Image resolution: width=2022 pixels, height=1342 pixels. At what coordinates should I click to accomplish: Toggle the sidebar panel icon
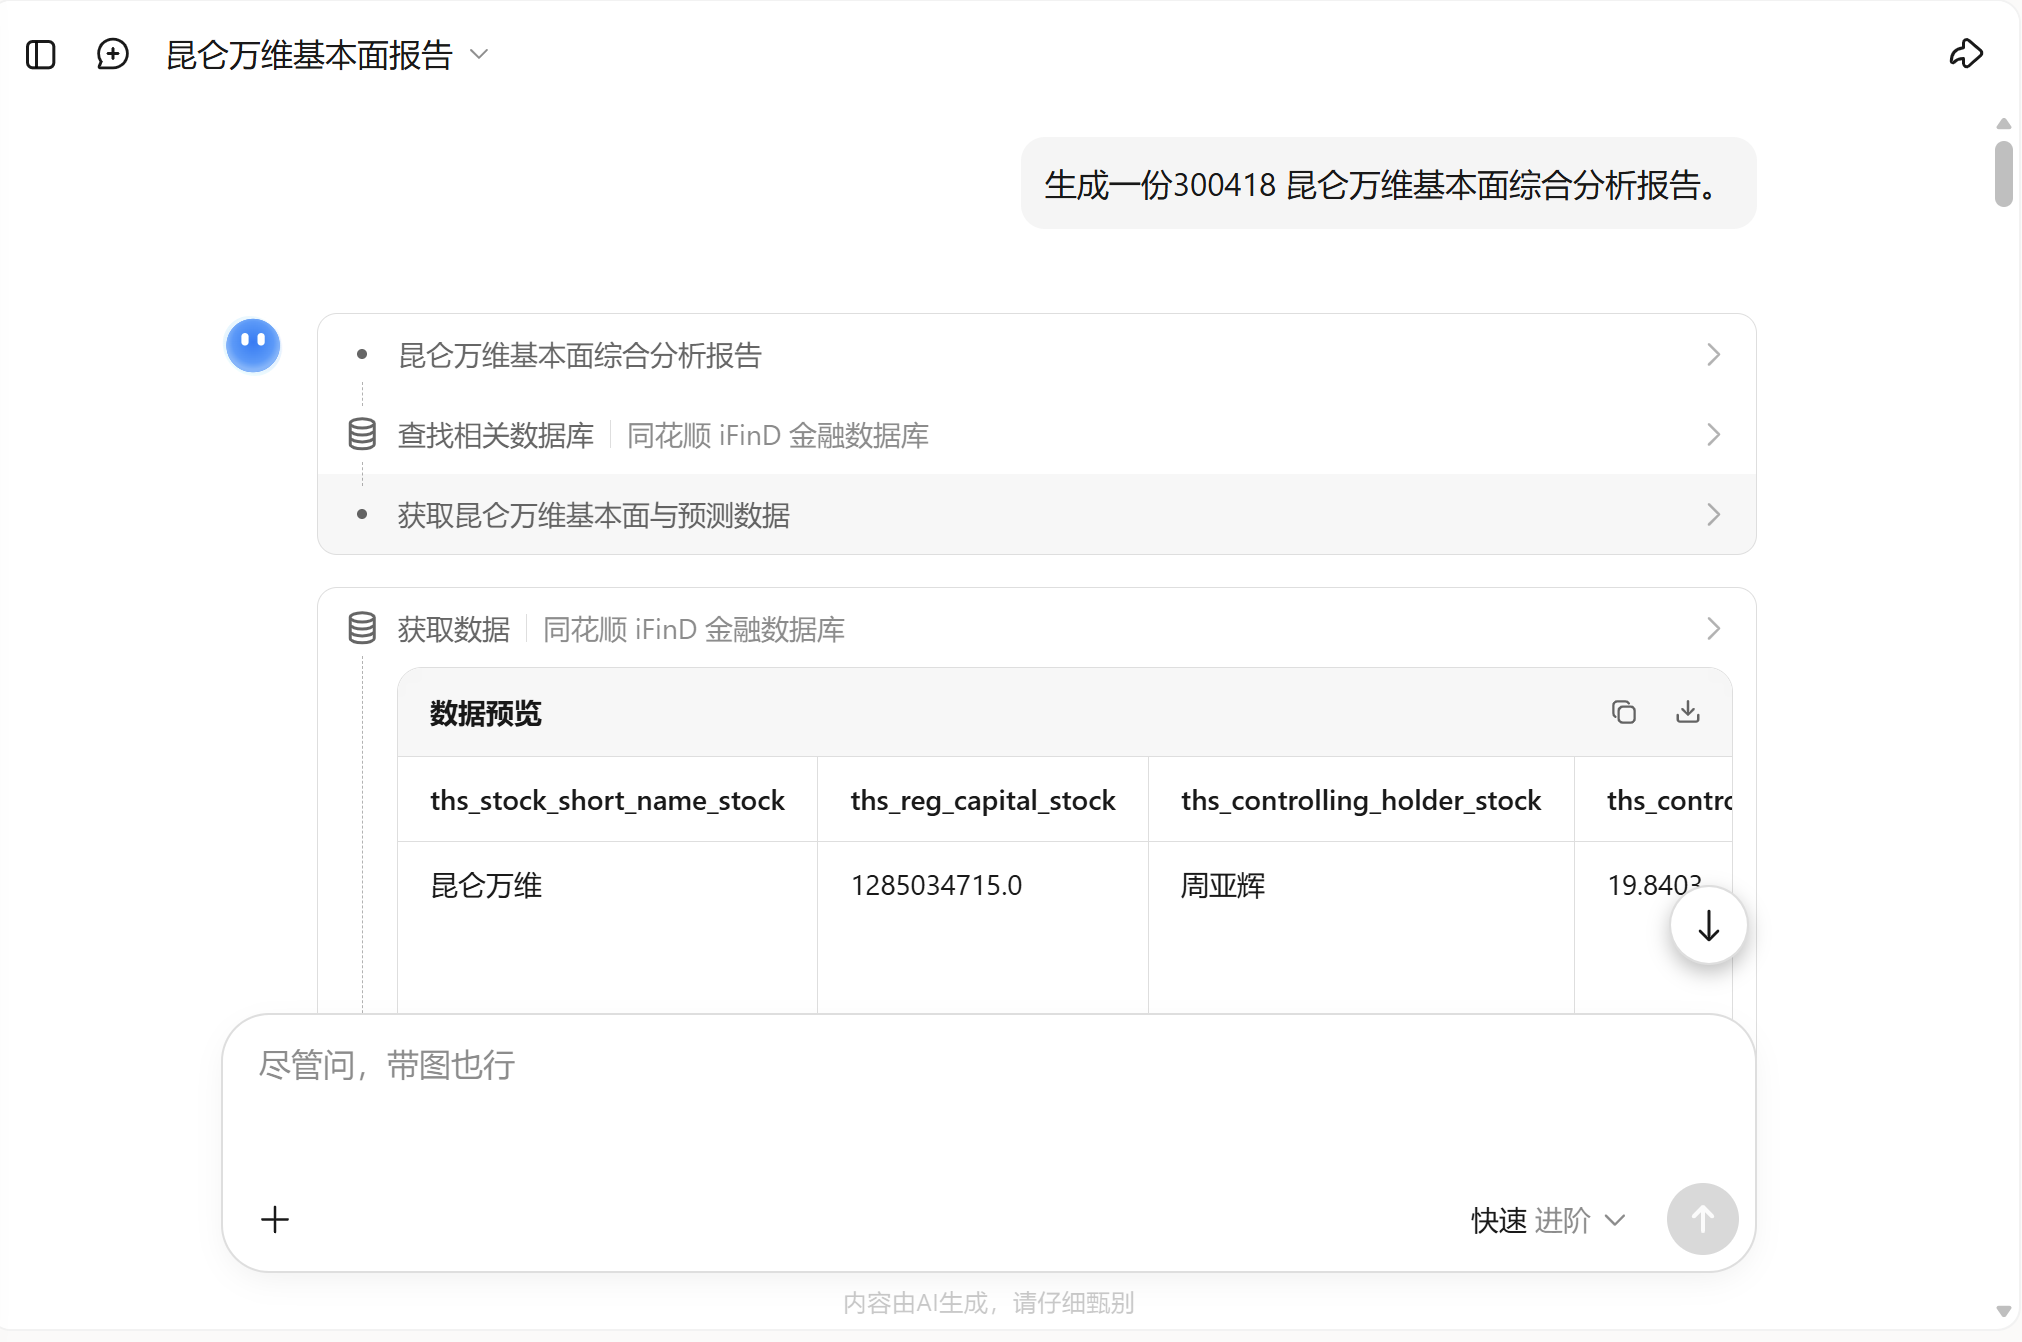(x=40, y=54)
